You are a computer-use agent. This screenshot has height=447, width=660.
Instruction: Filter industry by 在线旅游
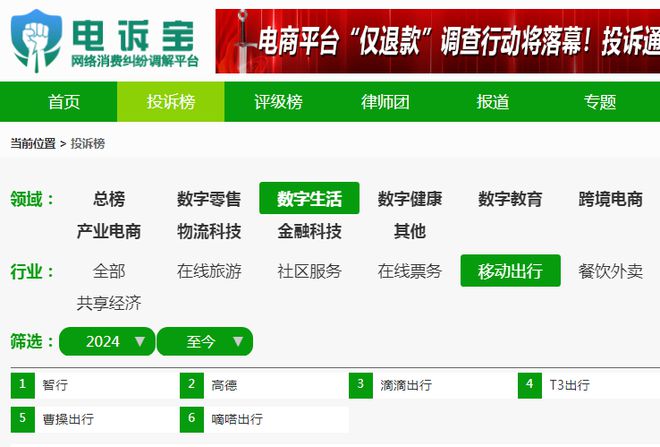pyautogui.click(x=209, y=271)
